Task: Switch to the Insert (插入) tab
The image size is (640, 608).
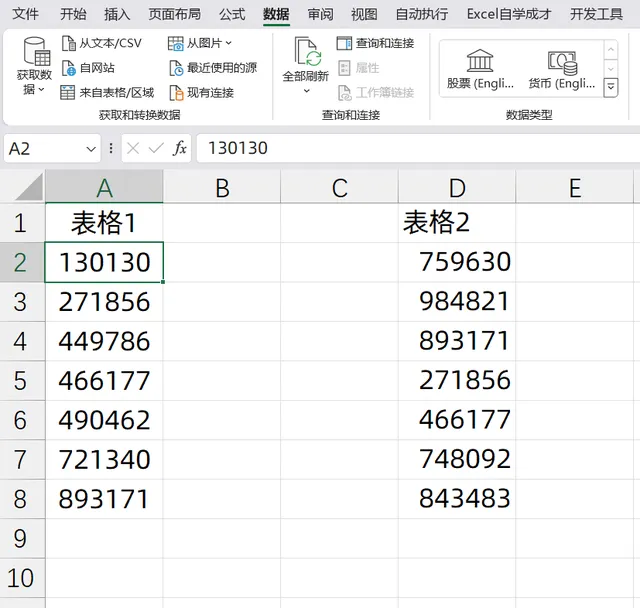Action: tap(117, 14)
